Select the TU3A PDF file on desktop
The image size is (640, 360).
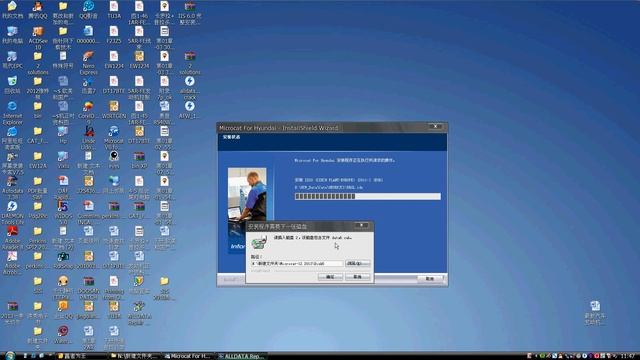click(114, 10)
